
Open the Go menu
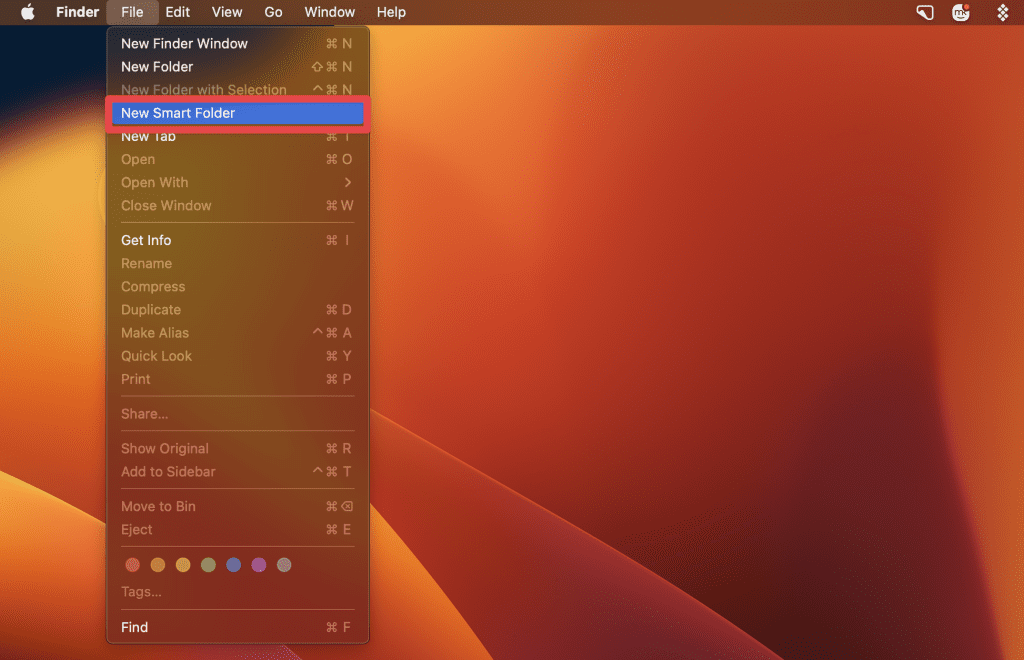273,12
